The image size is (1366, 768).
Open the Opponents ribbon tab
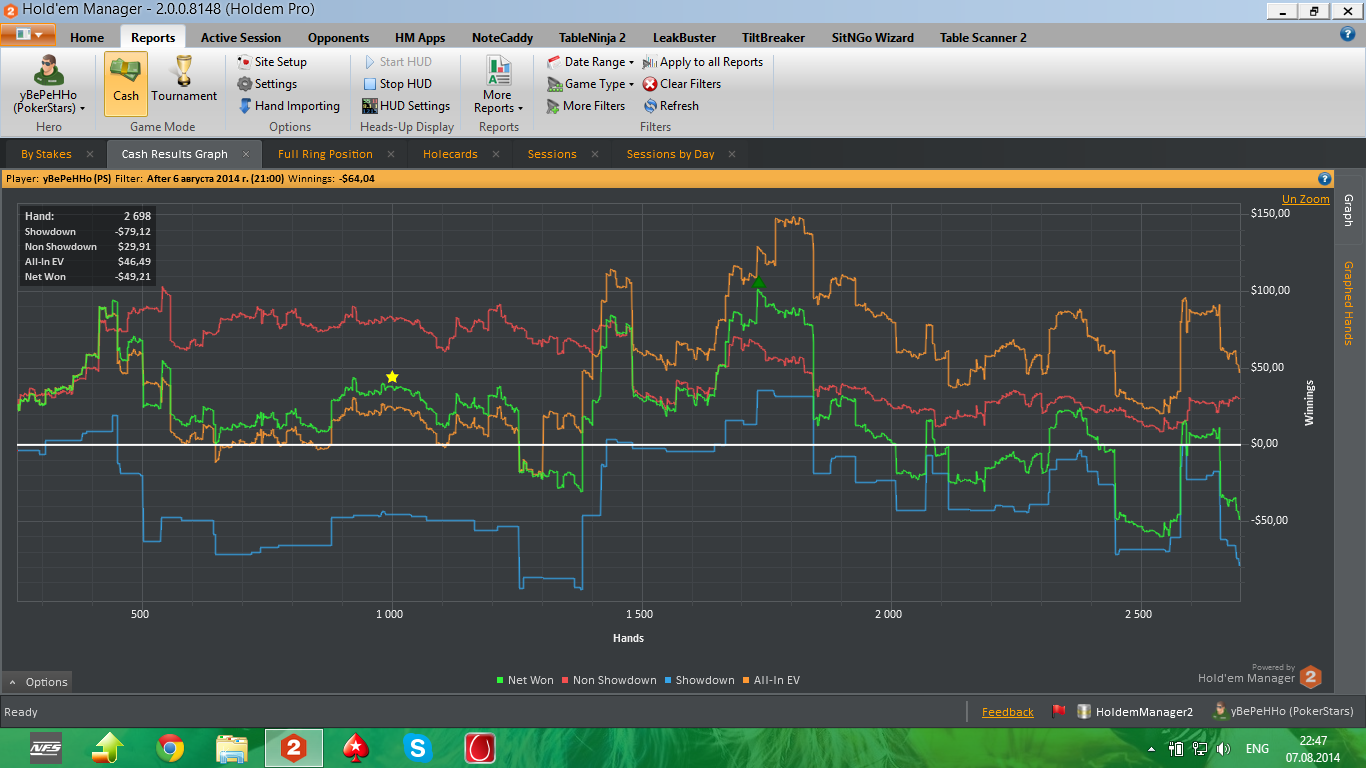(x=338, y=37)
